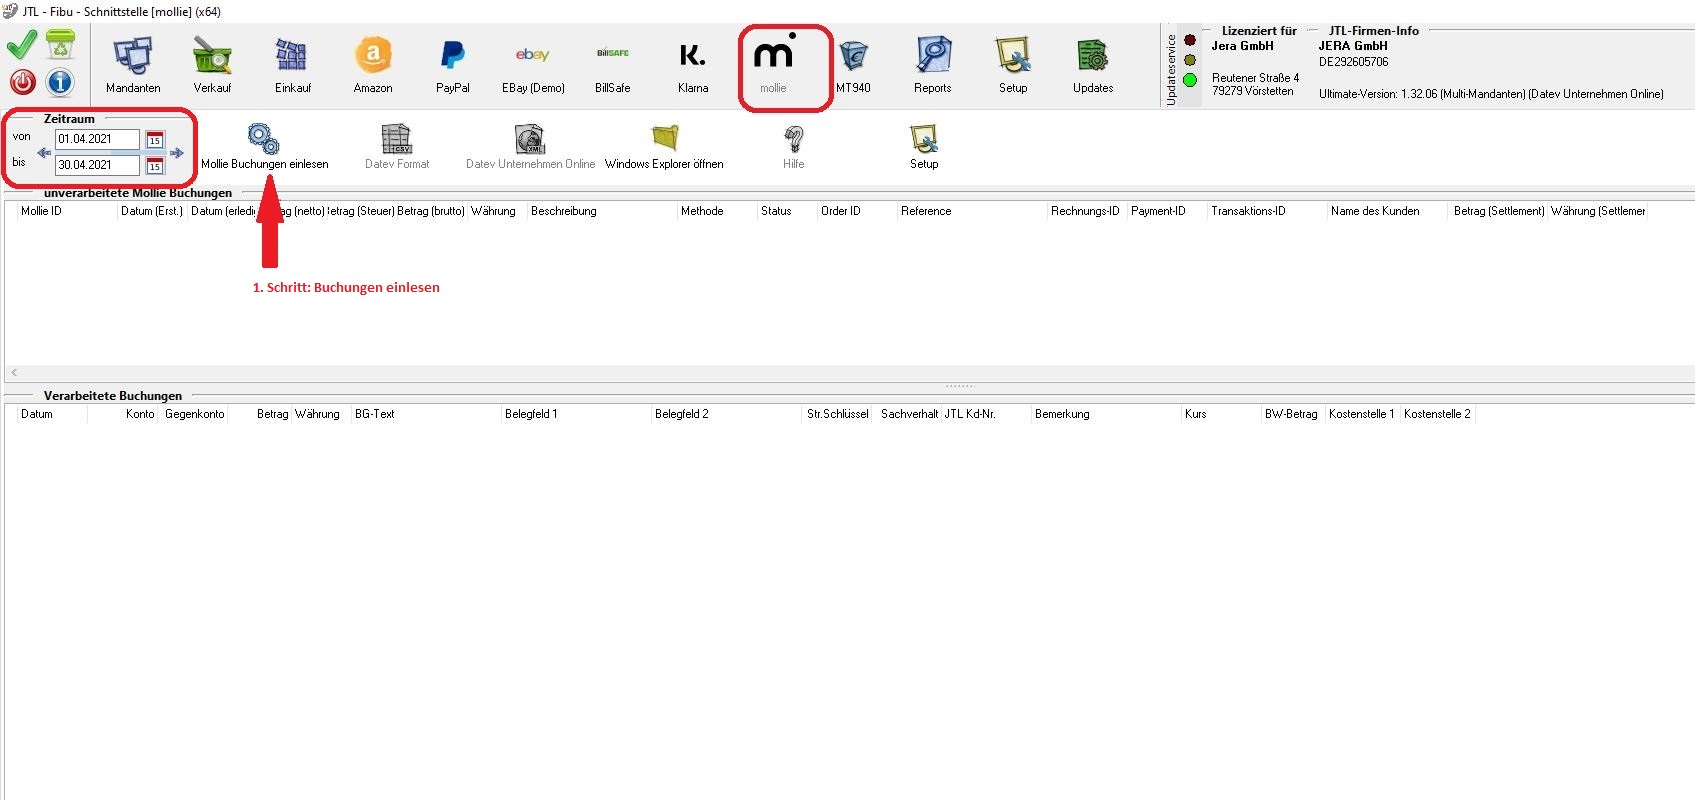The image size is (1695, 800).
Task: Open the Klarna interface
Action: [x=692, y=57]
